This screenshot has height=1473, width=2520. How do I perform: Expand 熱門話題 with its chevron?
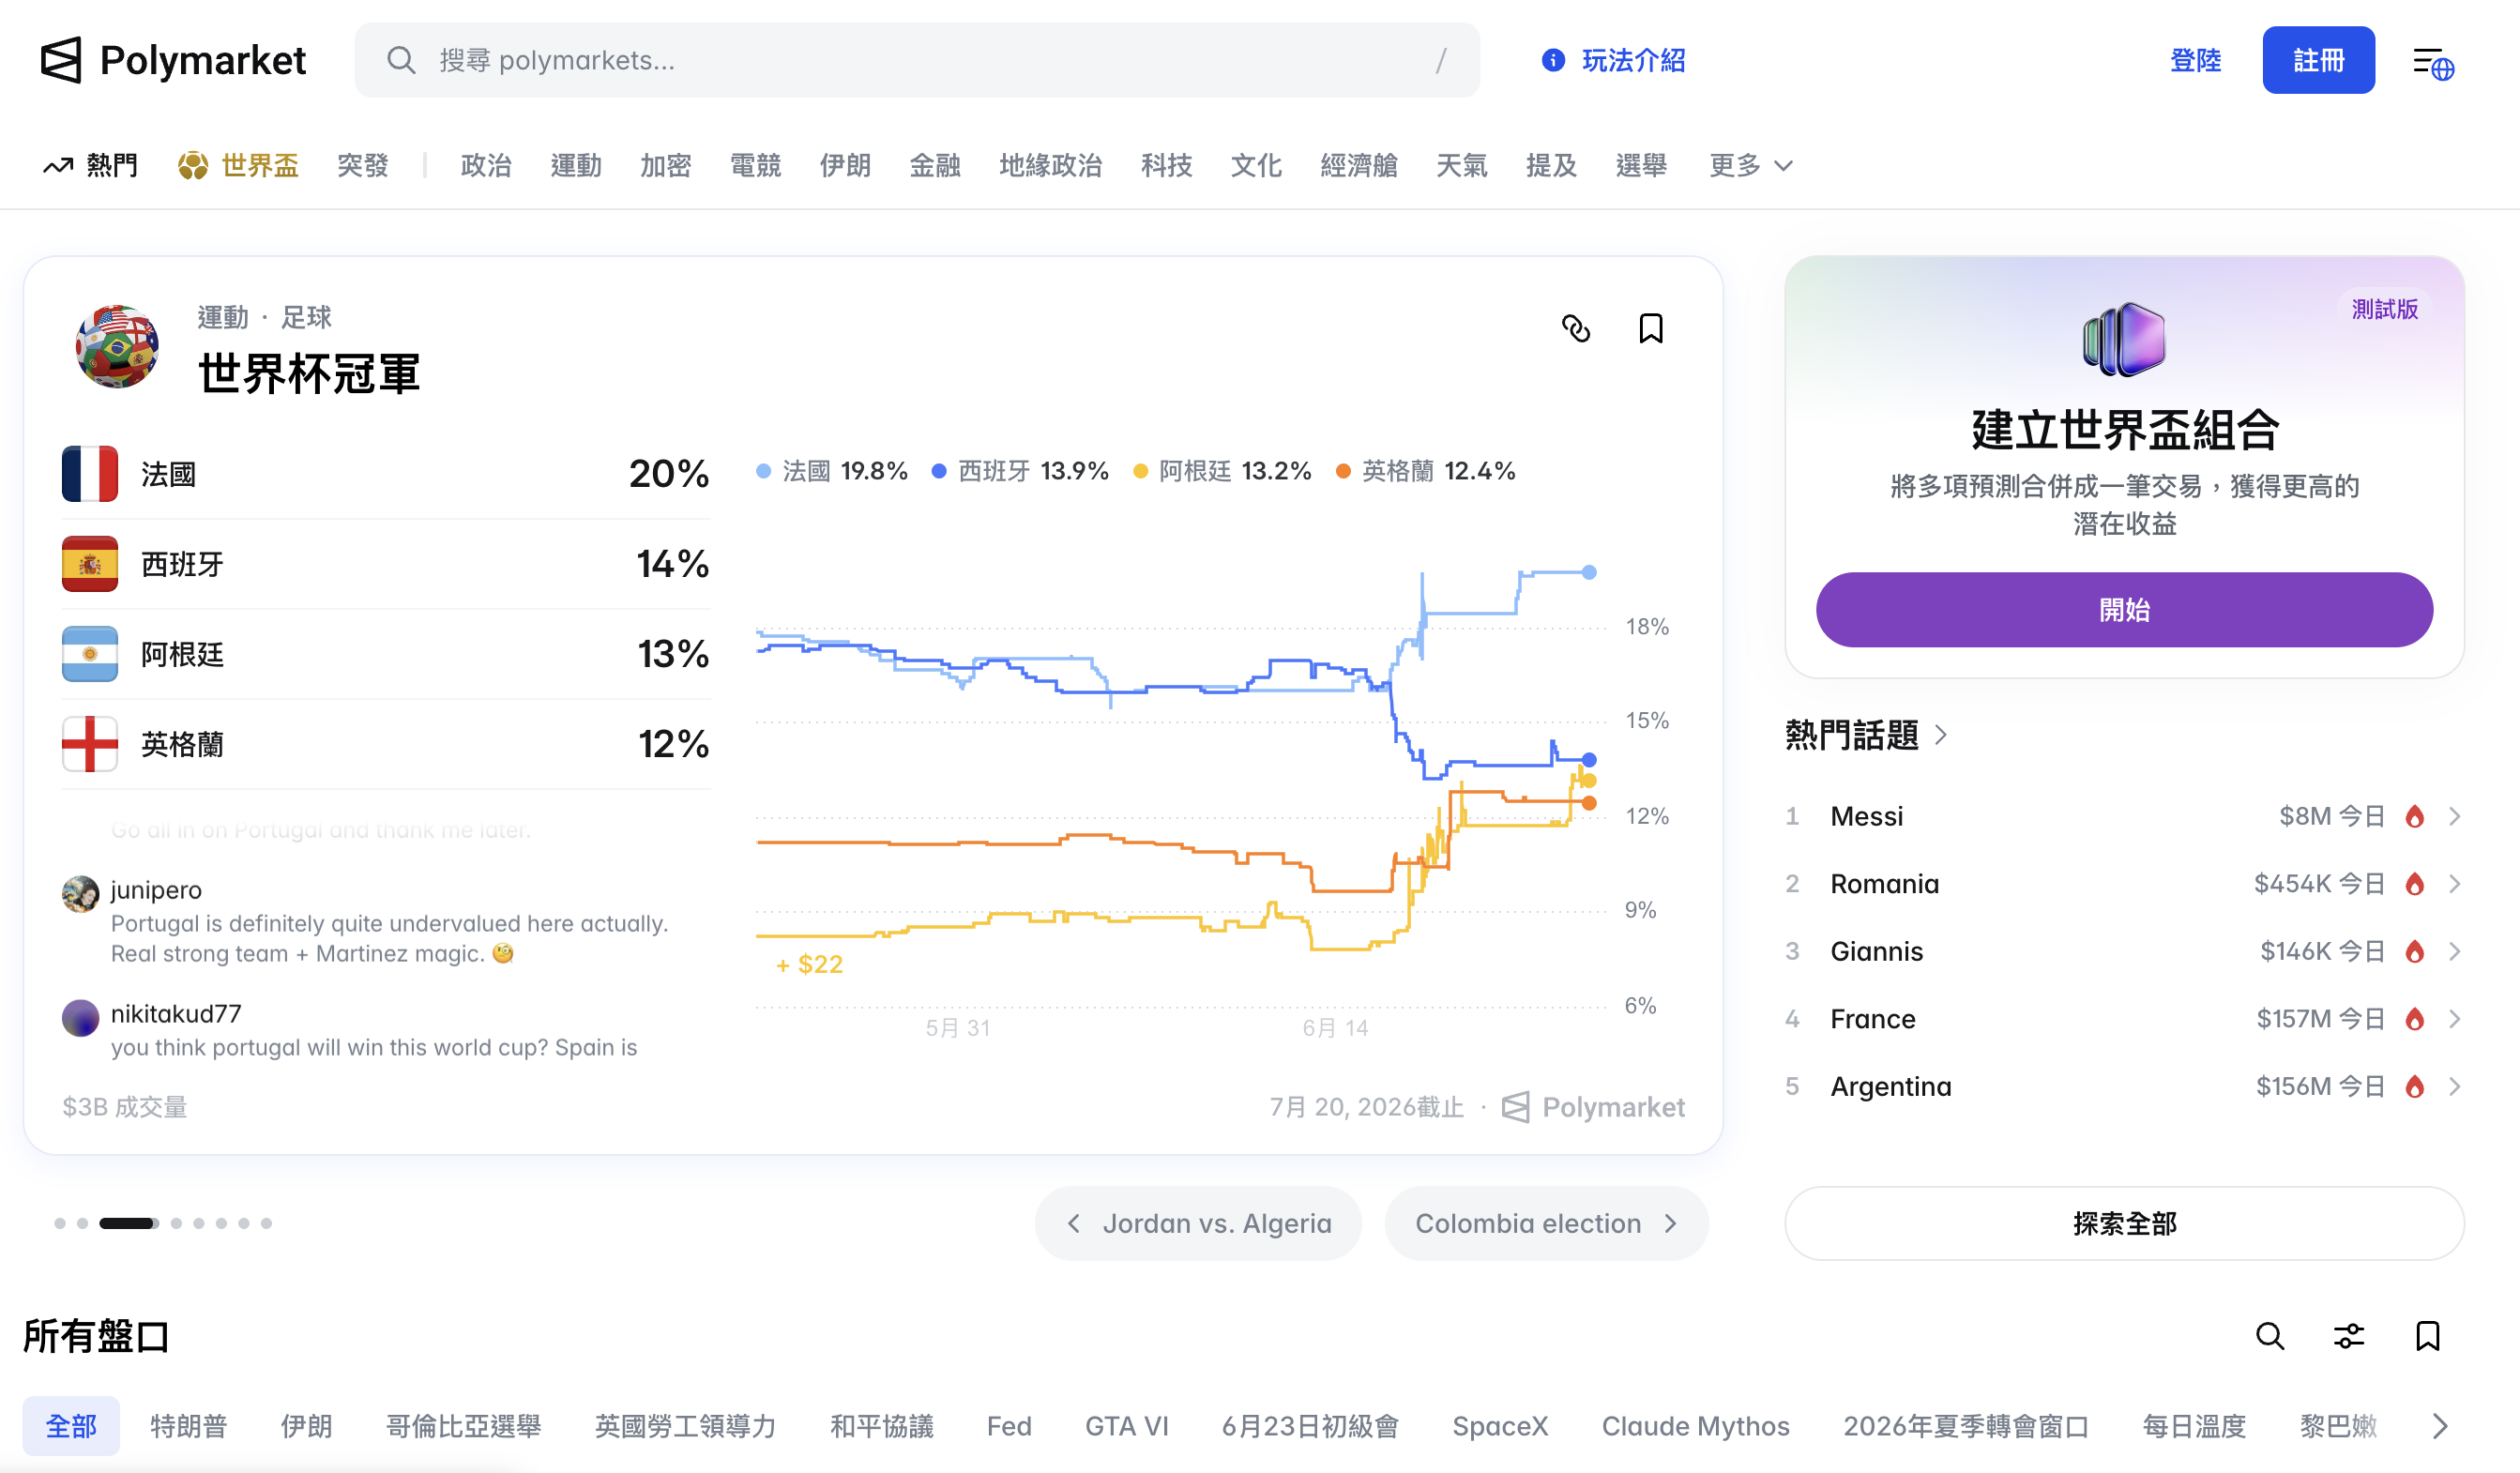point(1941,735)
